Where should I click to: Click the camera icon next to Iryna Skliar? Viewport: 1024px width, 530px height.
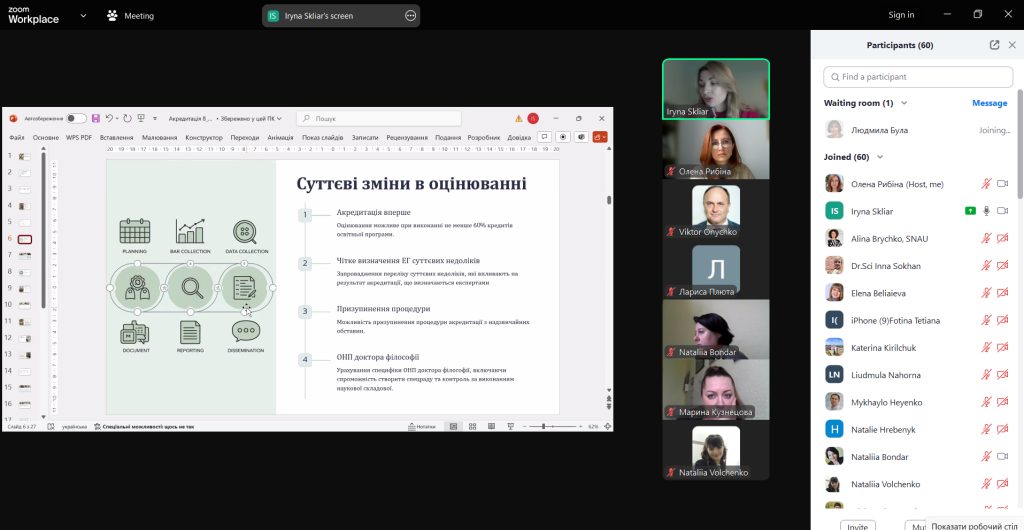(1002, 211)
